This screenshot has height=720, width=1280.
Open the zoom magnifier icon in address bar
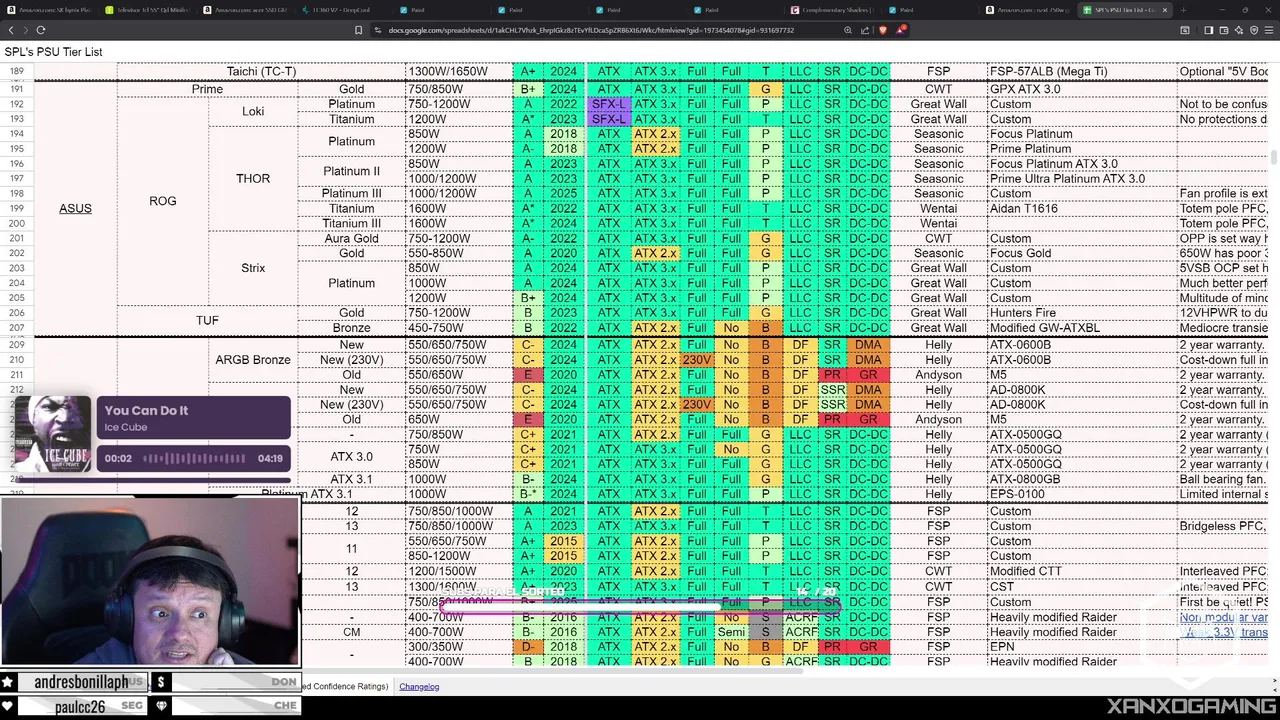[x=848, y=30]
